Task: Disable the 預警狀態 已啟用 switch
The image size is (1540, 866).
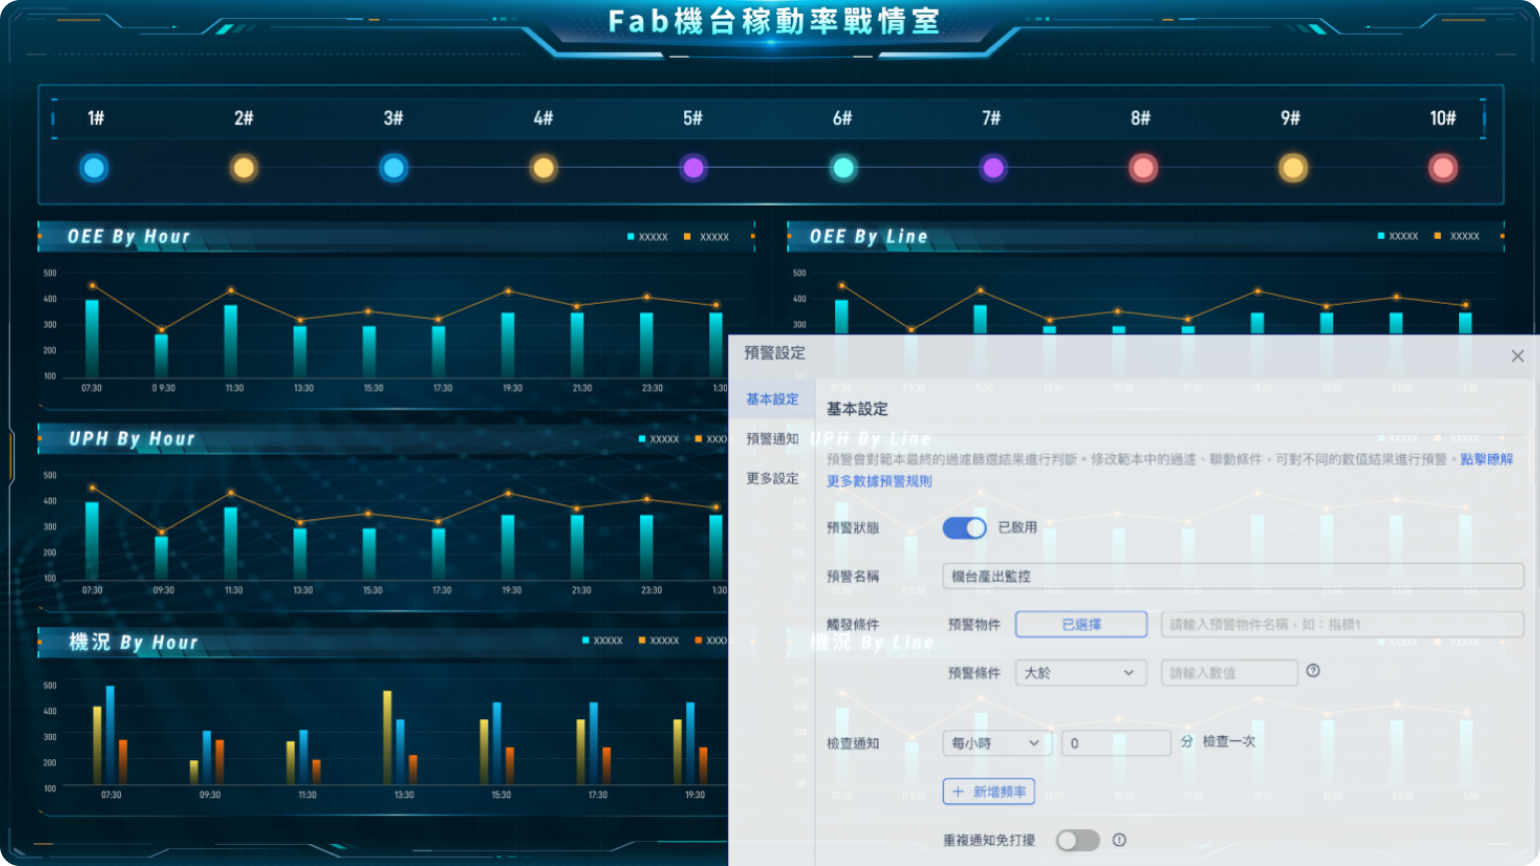Action: 964,528
